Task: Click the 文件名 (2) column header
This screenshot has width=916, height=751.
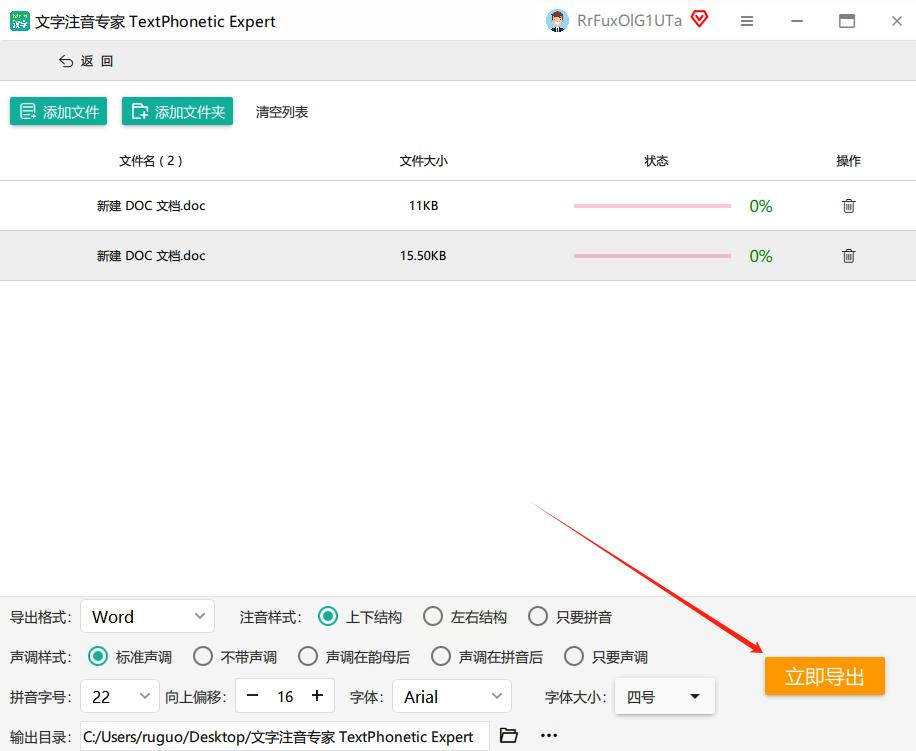Action: pos(151,161)
